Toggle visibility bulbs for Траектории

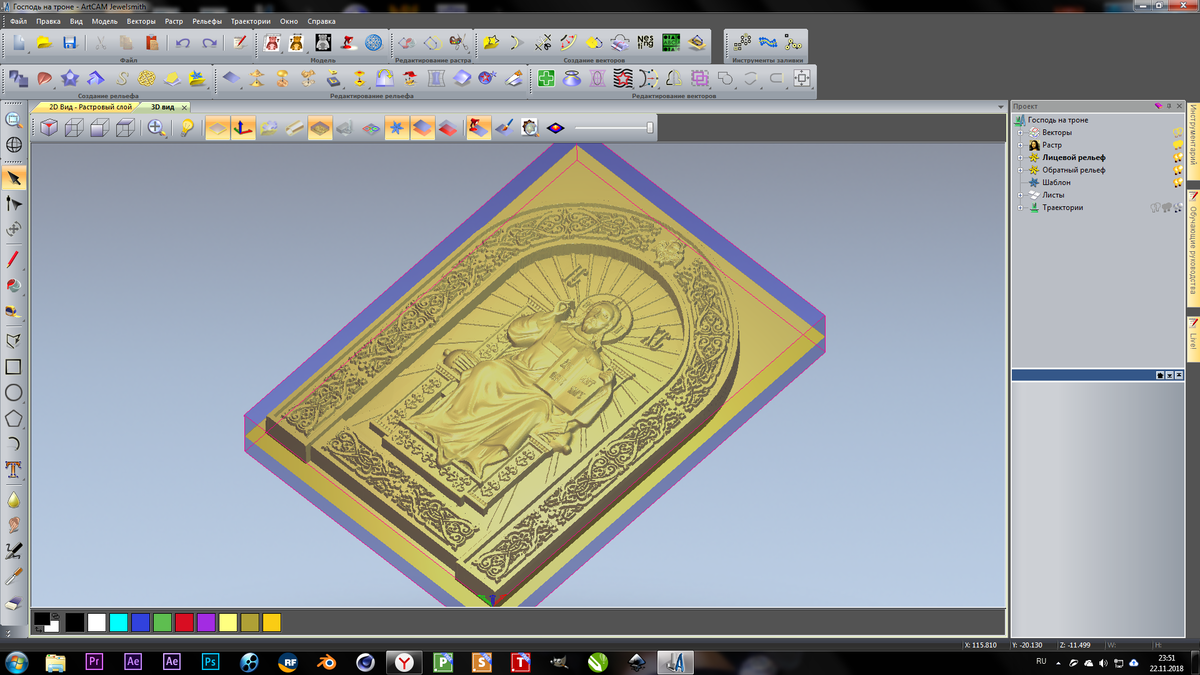click(x=1166, y=207)
